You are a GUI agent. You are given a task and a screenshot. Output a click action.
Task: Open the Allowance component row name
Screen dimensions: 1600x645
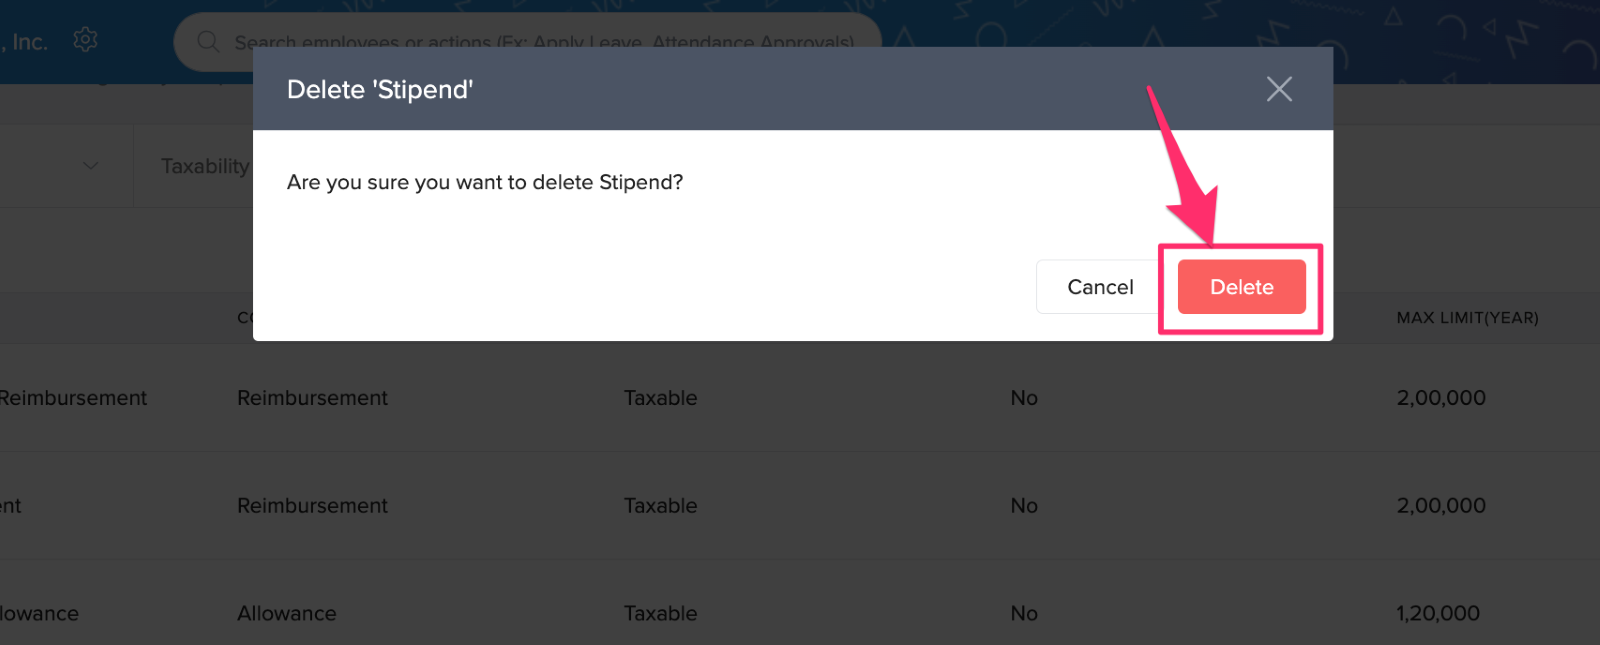[x=39, y=614]
